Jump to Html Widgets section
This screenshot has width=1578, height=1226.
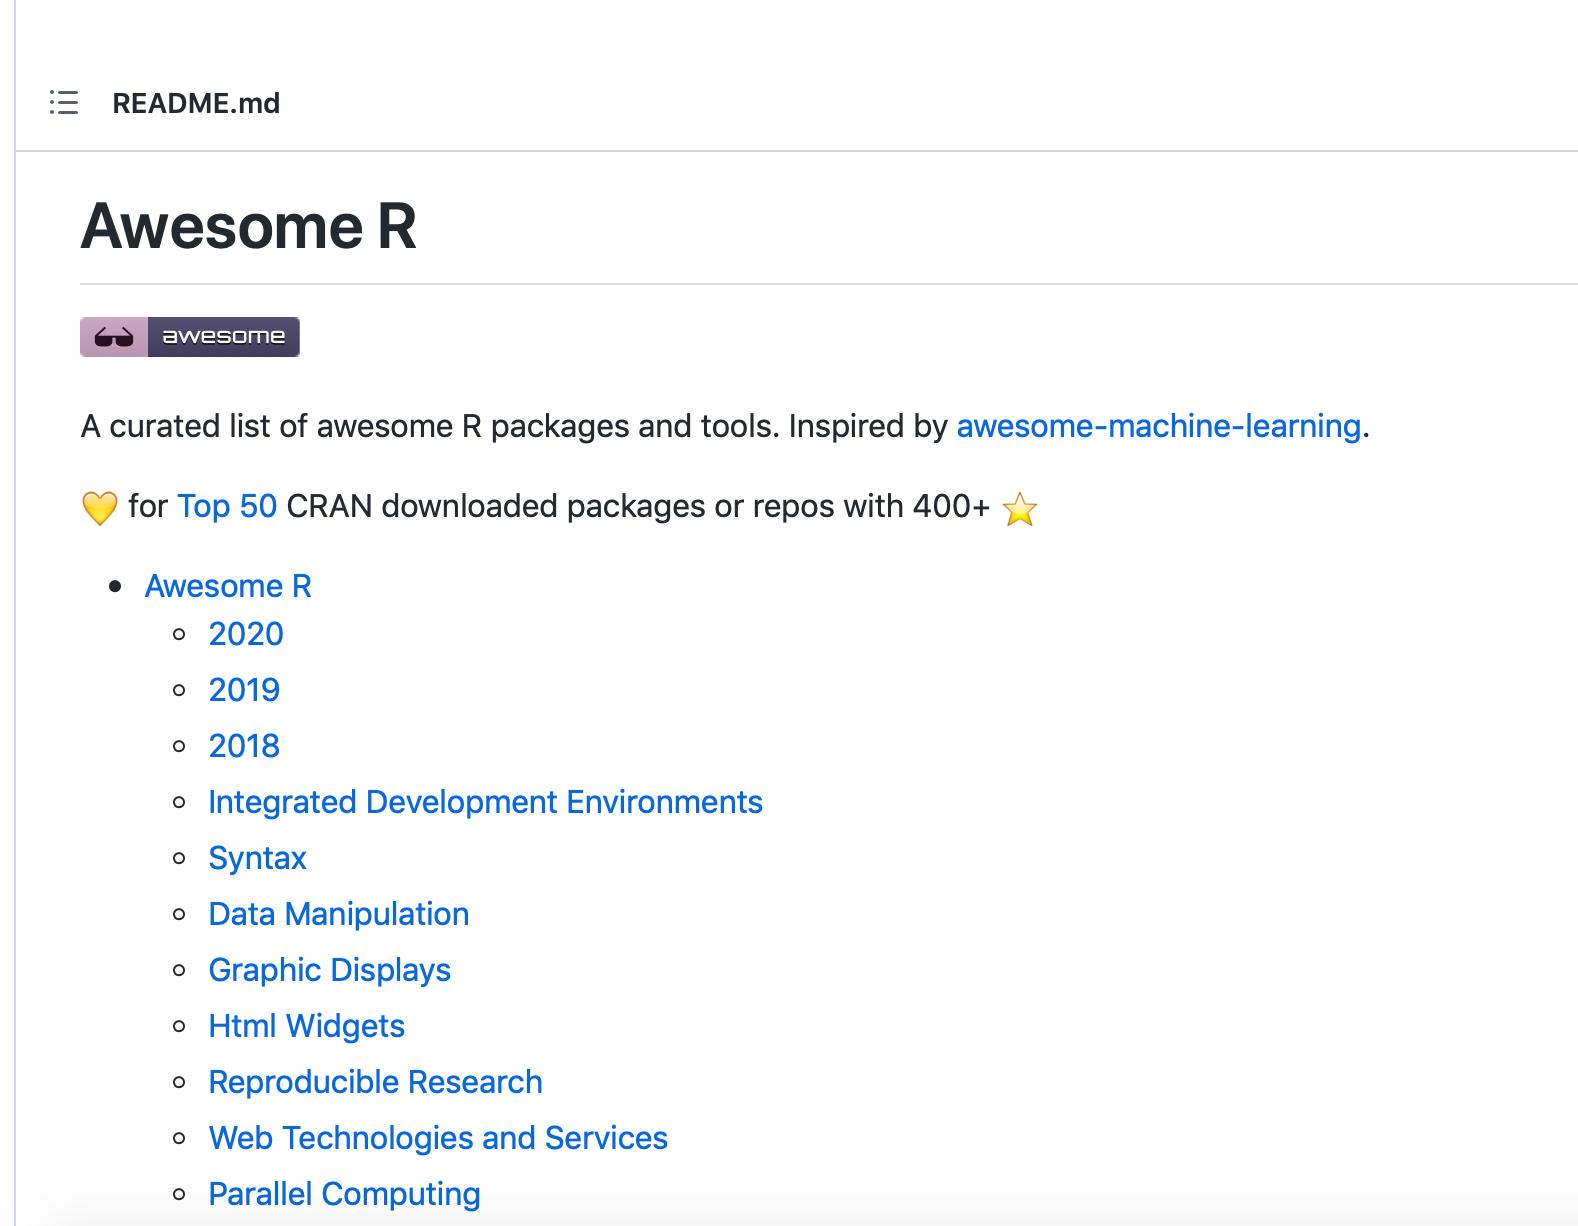point(306,1026)
